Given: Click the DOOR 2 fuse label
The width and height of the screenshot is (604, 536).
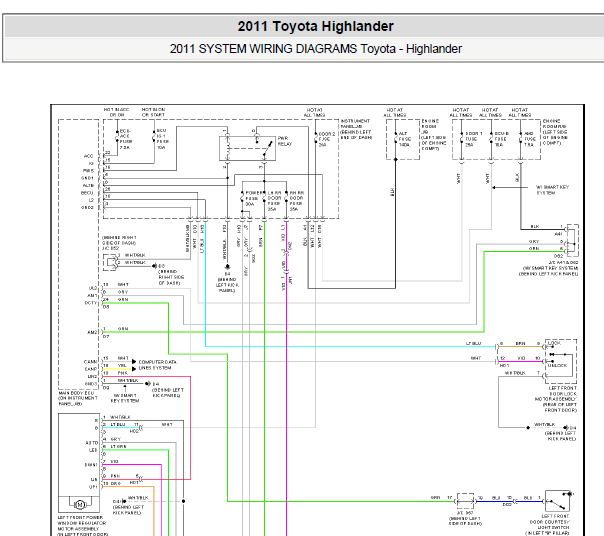Looking at the screenshot, I should (326, 139).
